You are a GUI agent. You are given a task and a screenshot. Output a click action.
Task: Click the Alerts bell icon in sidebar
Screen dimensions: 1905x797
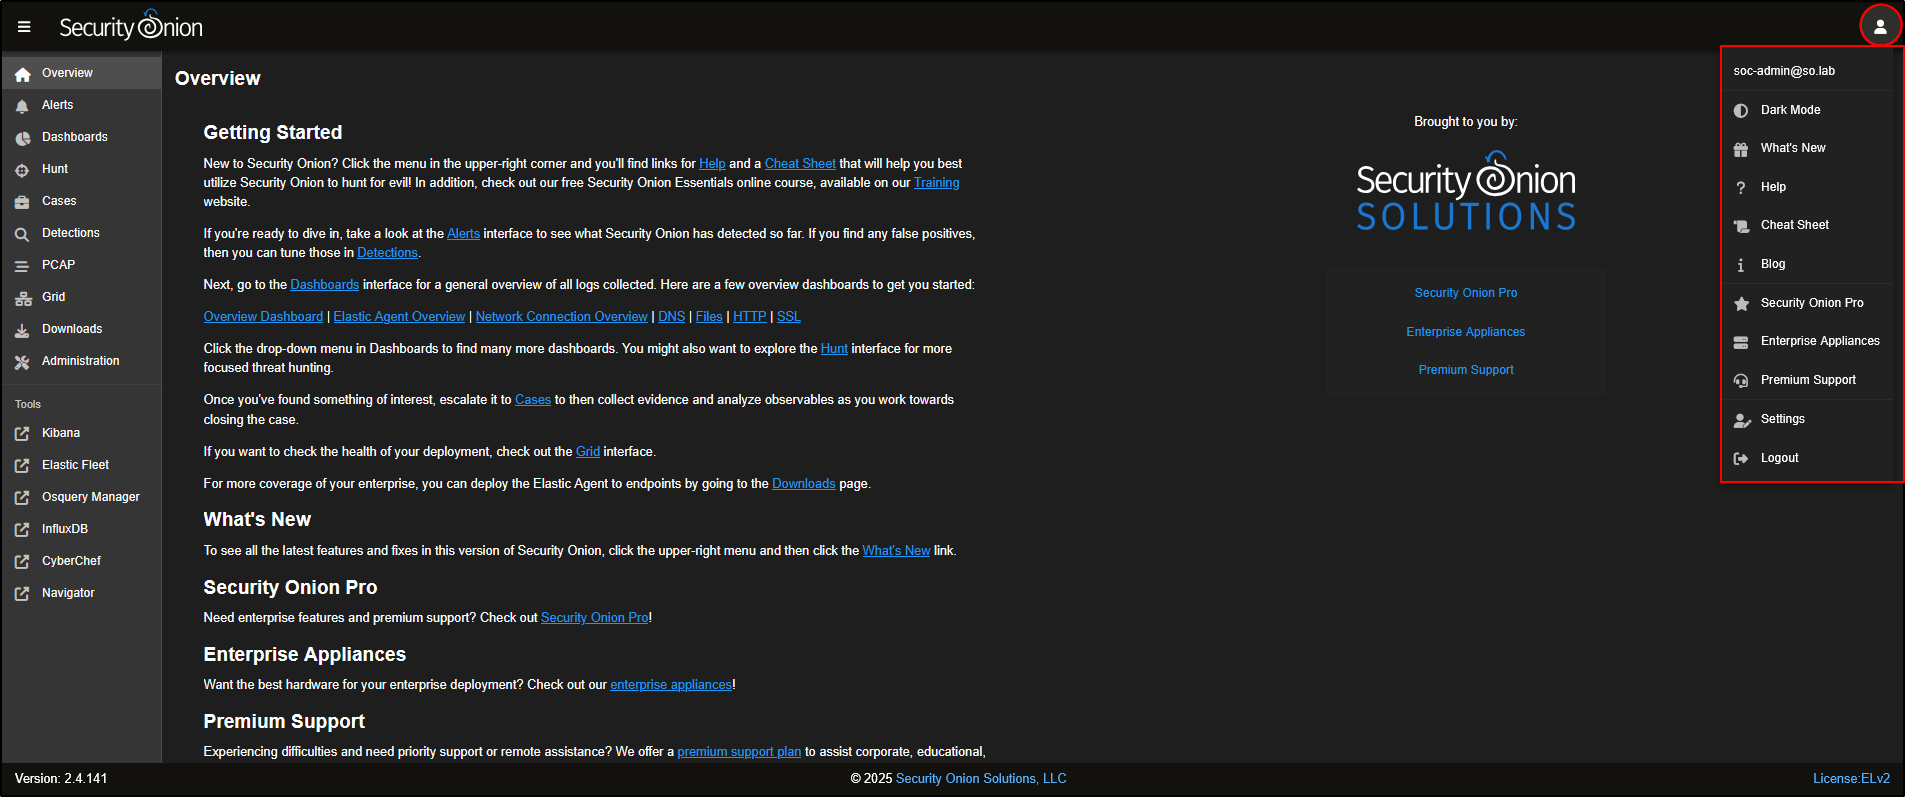[x=22, y=106]
